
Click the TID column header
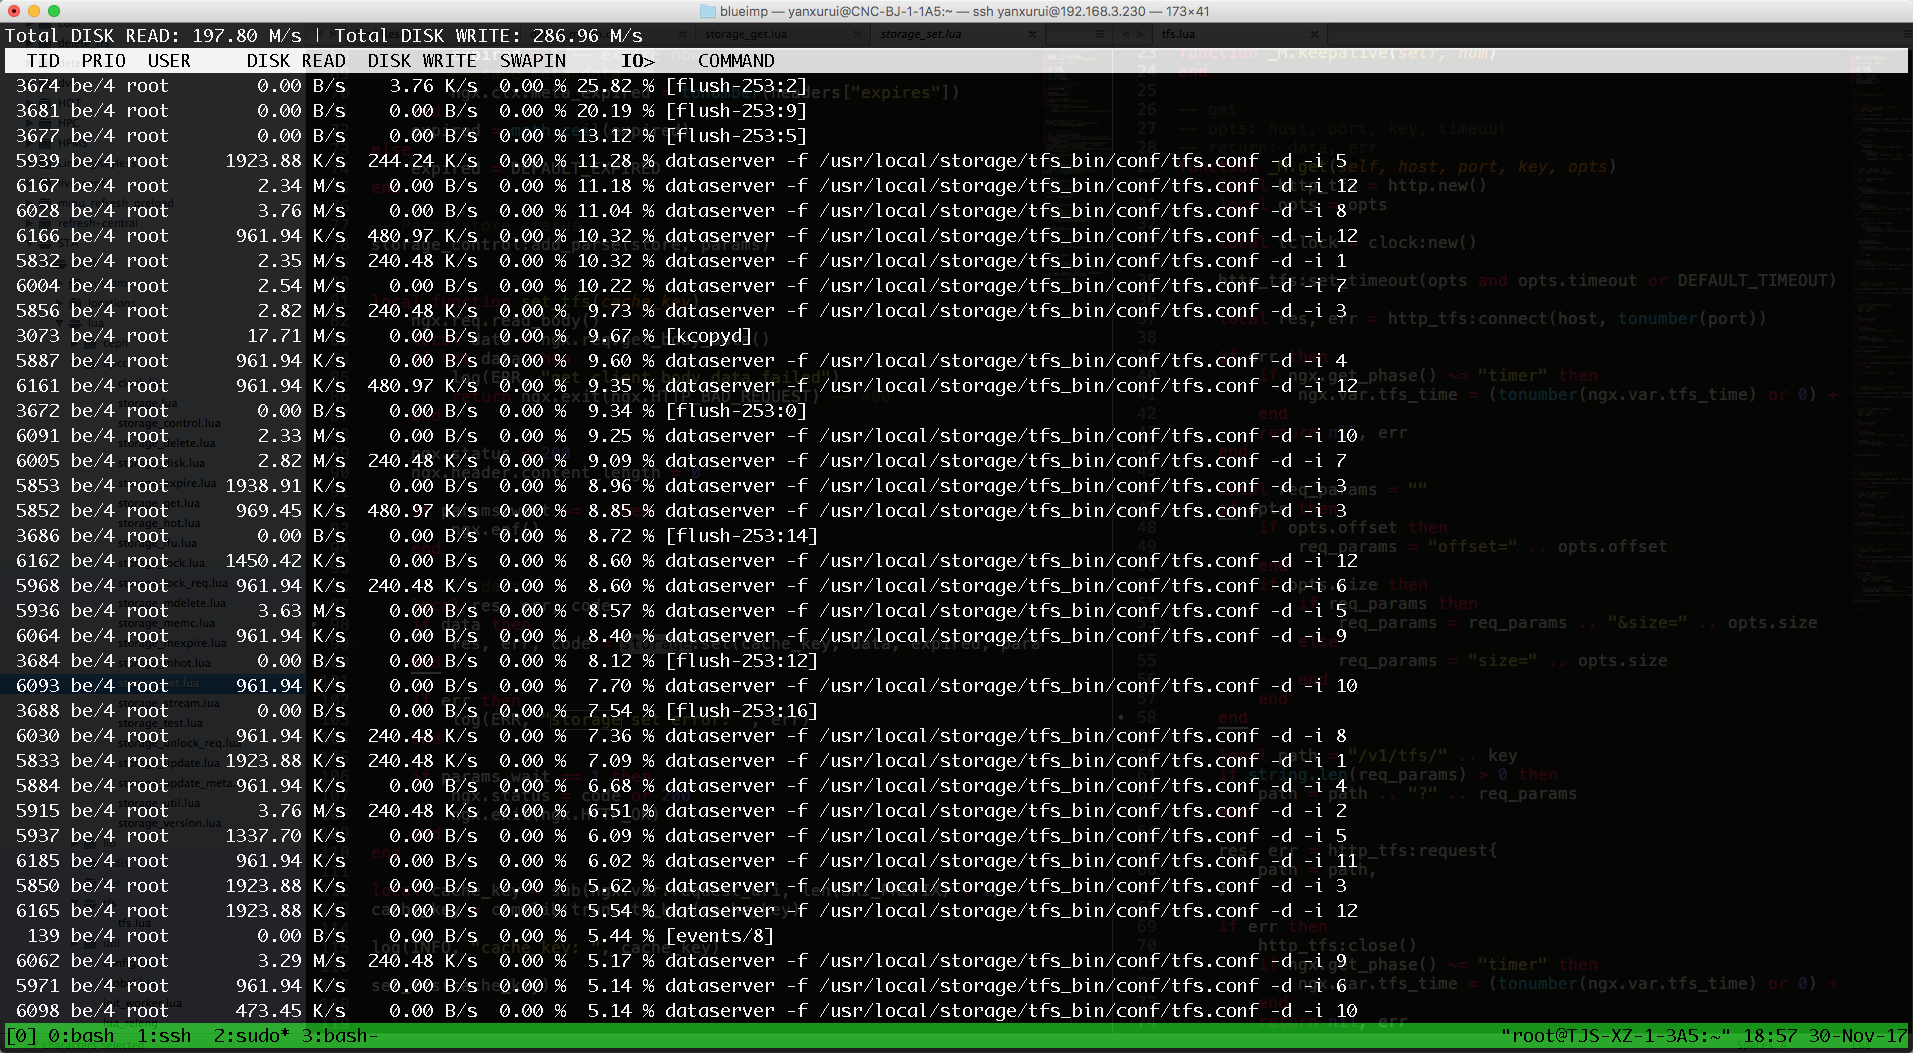pyautogui.click(x=43, y=61)
